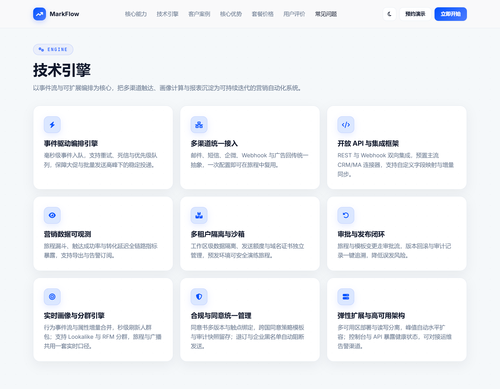This screenshot has height=389, width=500.
Task: Select the 弹性扩展与高可用架构 card title
Action: (x=371, y=316)
